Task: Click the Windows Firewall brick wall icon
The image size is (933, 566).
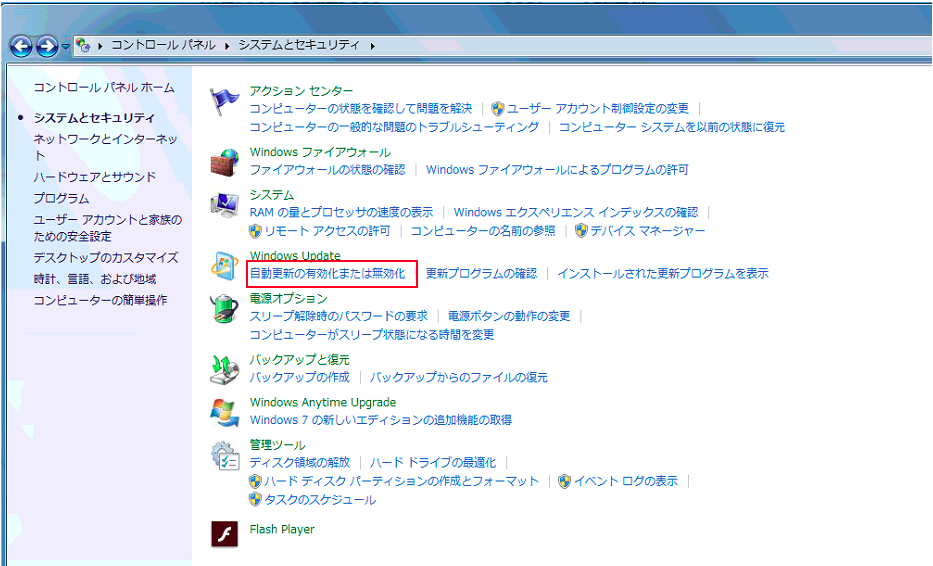Action: click(x=224, y=163)
